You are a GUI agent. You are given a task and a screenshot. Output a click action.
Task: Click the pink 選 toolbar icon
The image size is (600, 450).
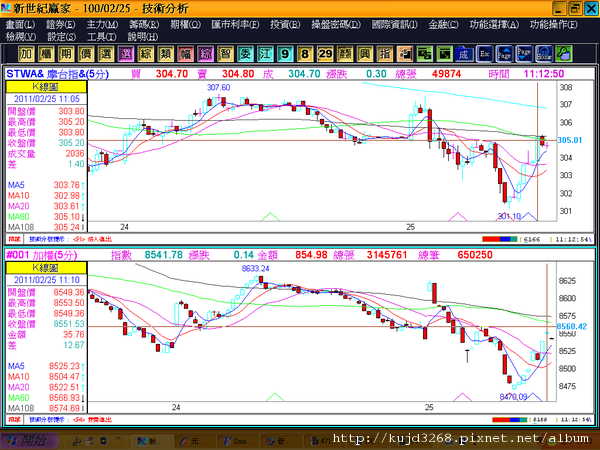click(x=126, y=54)
